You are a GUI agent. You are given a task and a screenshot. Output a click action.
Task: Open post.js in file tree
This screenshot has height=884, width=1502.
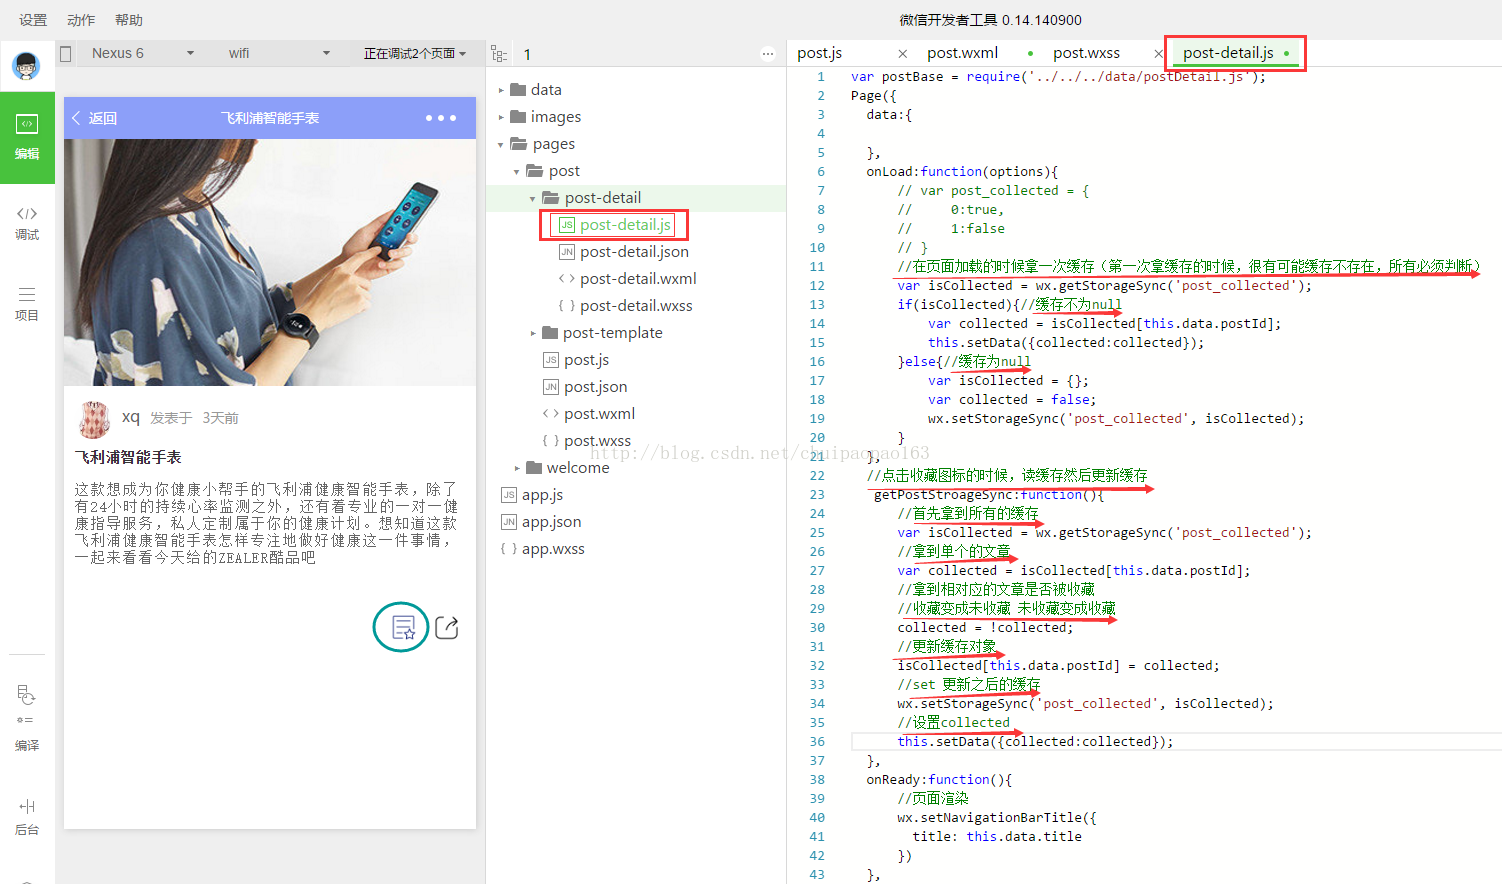pos(576,360)
